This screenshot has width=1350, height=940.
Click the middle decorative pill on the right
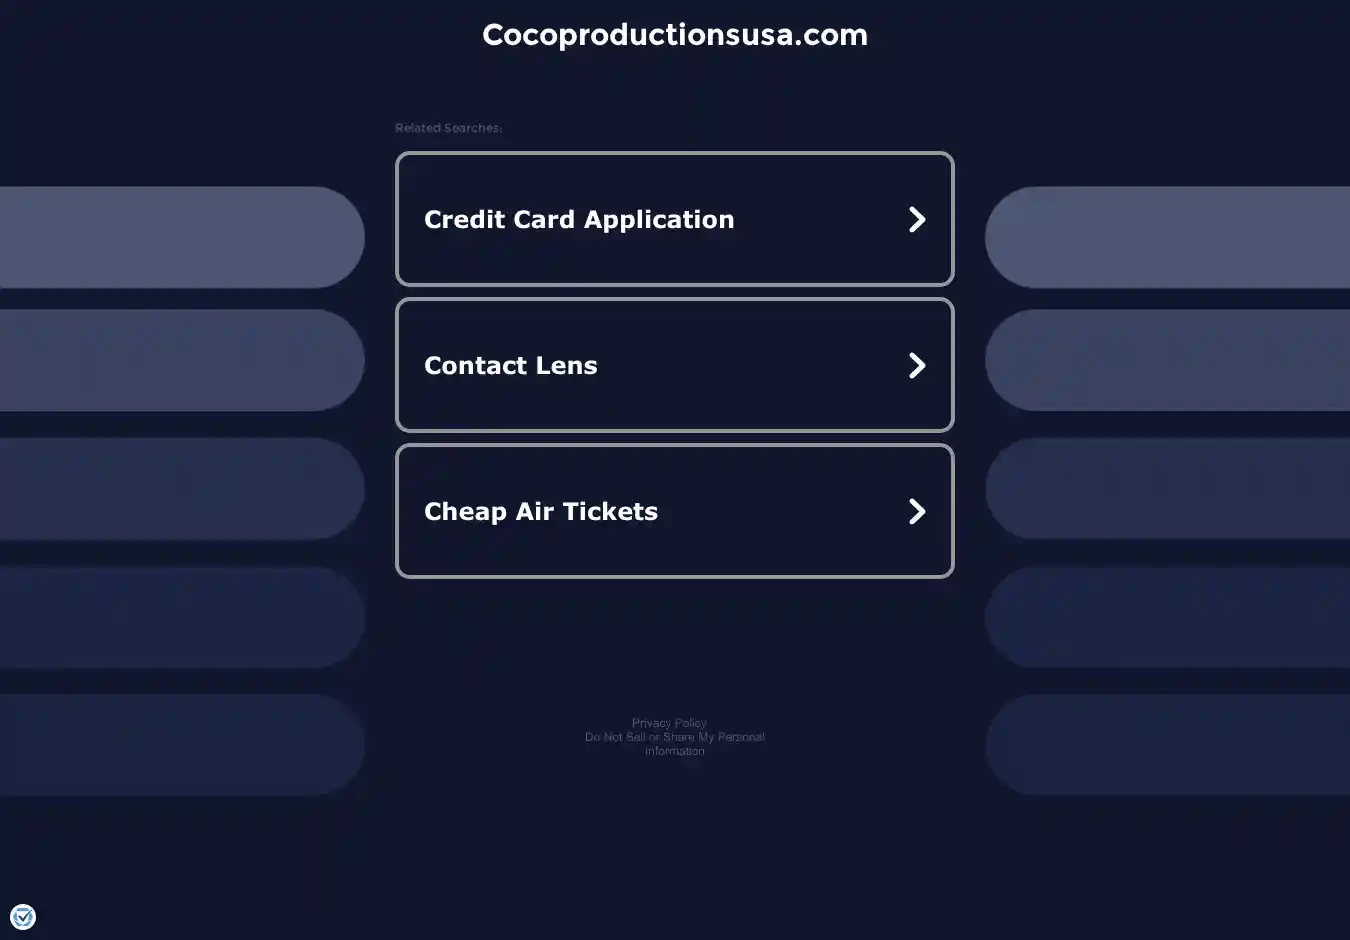(1168, 489)
